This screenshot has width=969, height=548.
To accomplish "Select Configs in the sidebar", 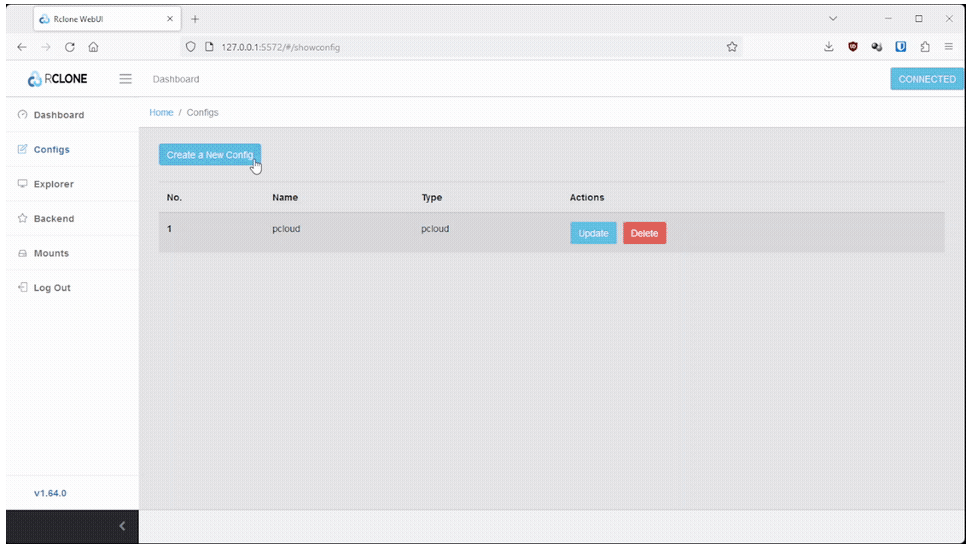I will coord(51,150).
